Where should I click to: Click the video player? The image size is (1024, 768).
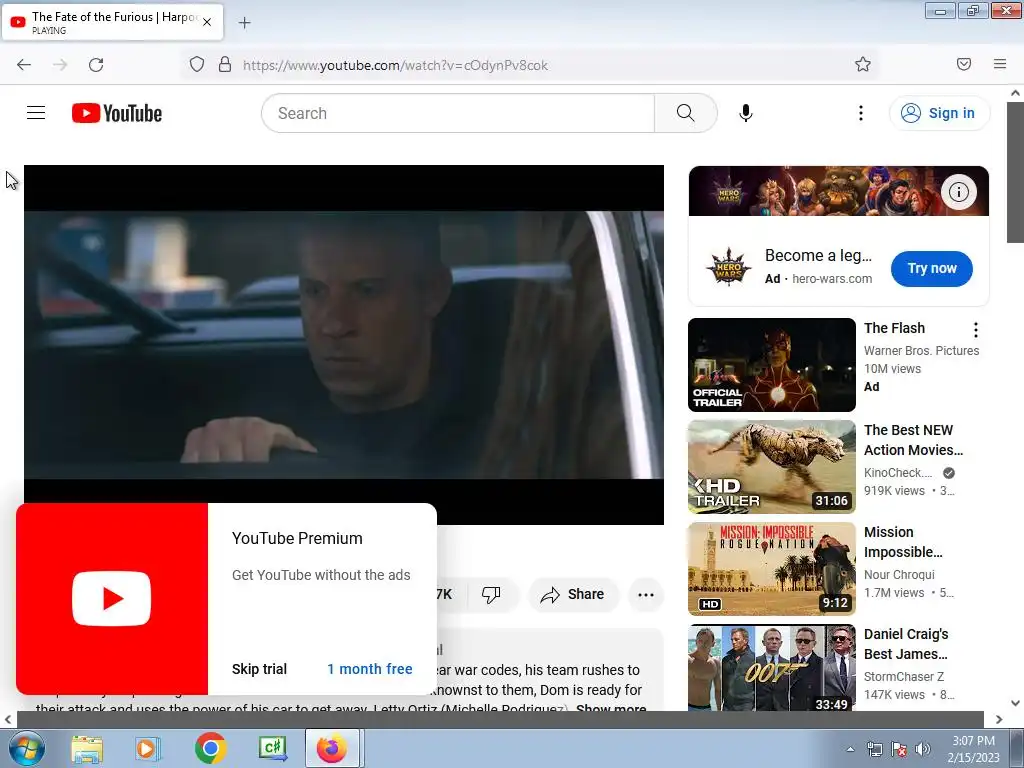click(344, 345)
